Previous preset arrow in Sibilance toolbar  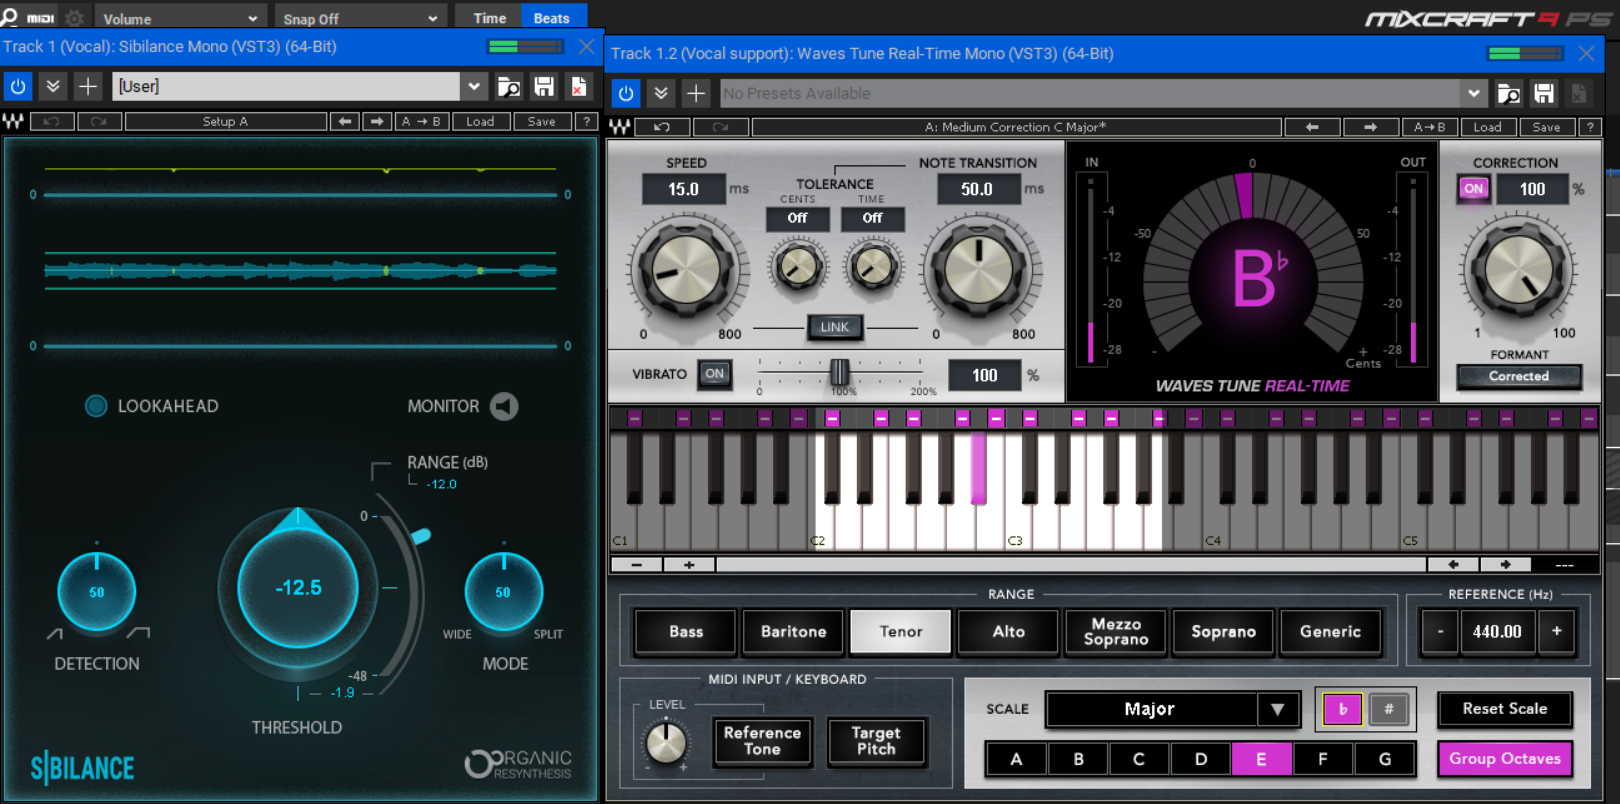coord(345,121)
